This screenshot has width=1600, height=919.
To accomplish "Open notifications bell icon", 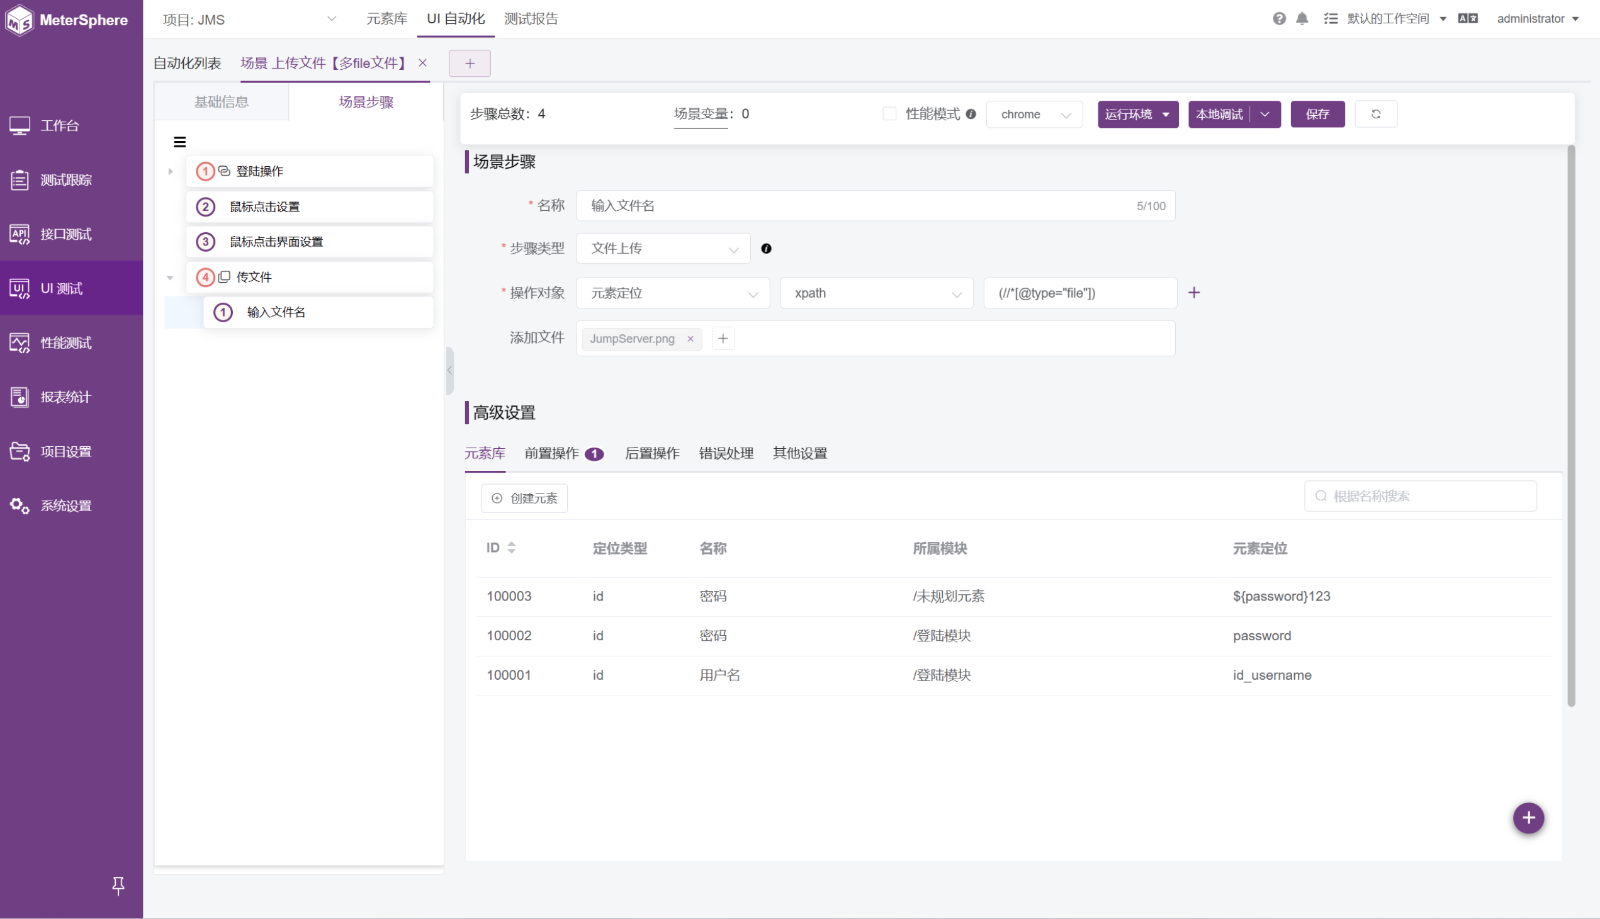I will (1302, 18).
